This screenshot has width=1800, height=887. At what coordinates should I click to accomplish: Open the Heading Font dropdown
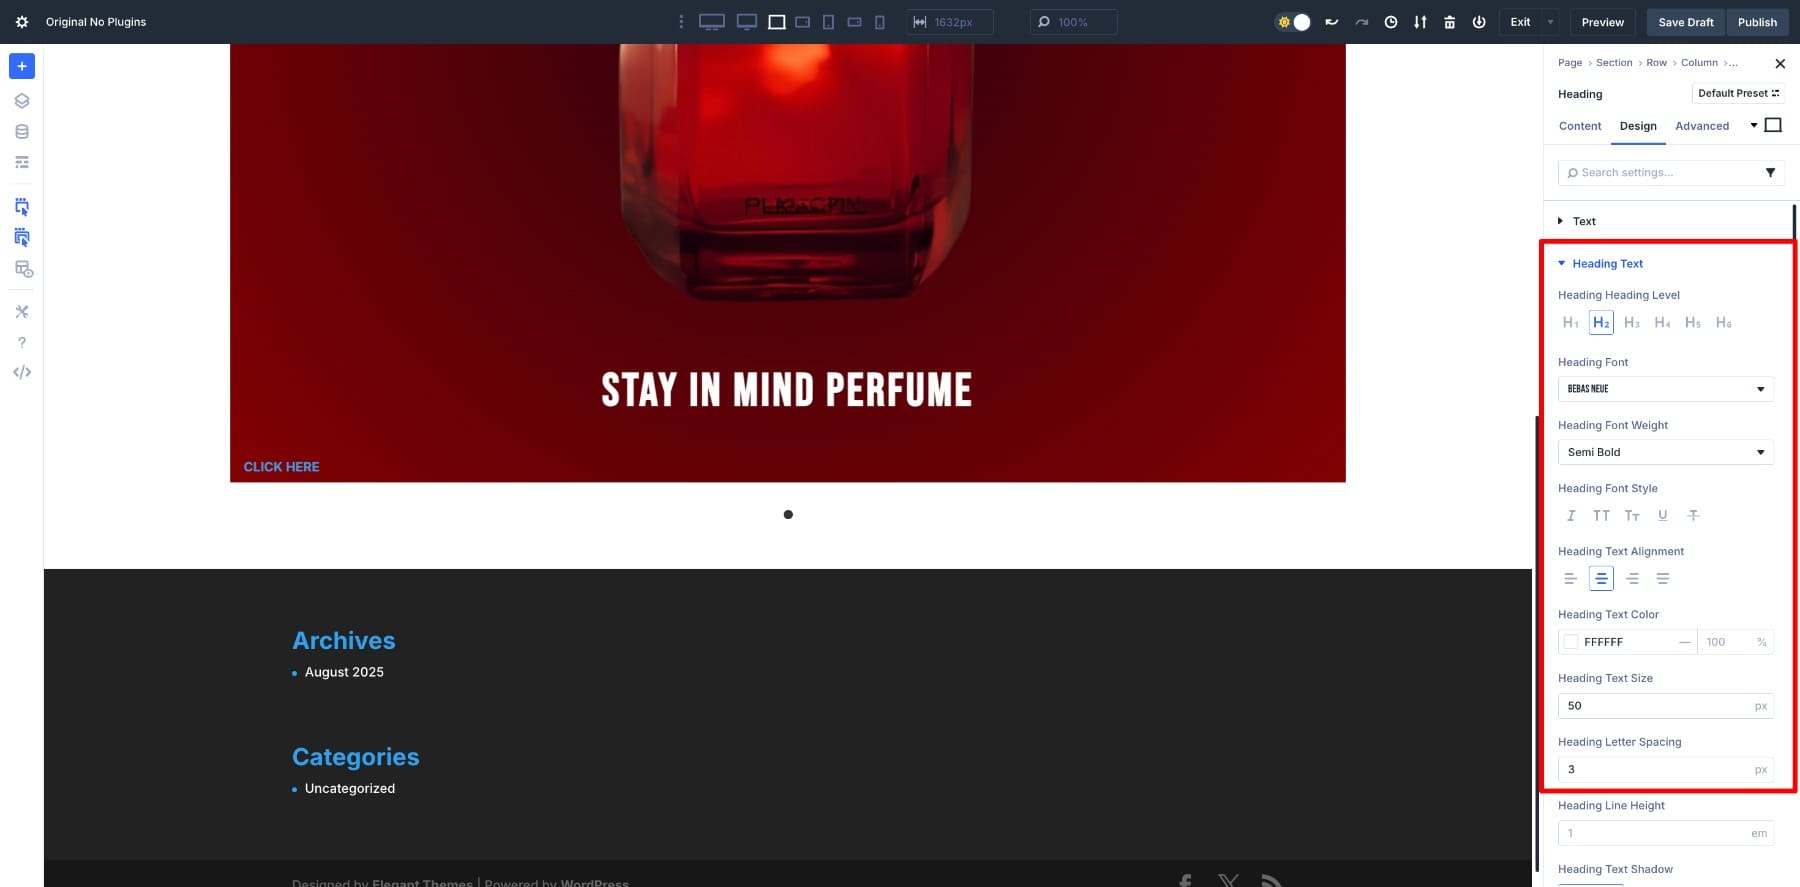click(x=1665, y=389)
